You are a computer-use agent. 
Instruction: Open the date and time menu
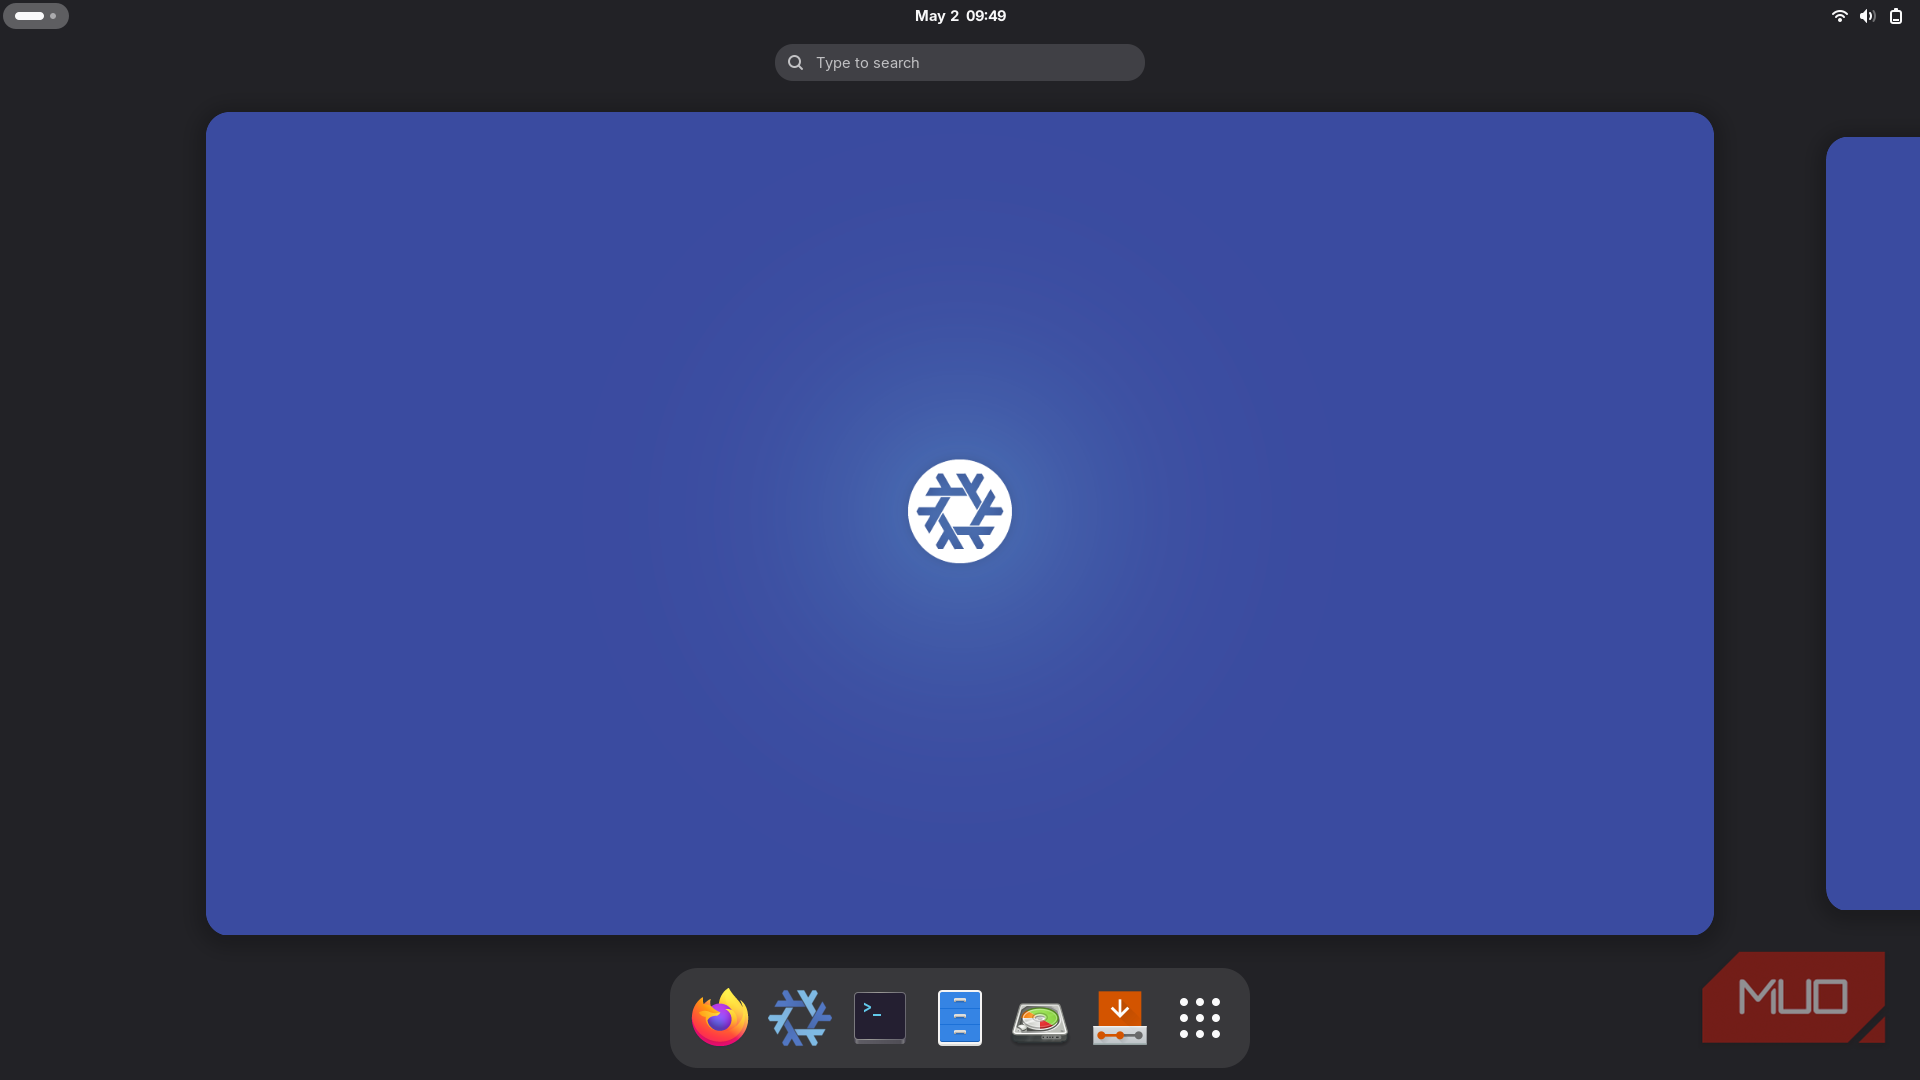pos(960,16)
